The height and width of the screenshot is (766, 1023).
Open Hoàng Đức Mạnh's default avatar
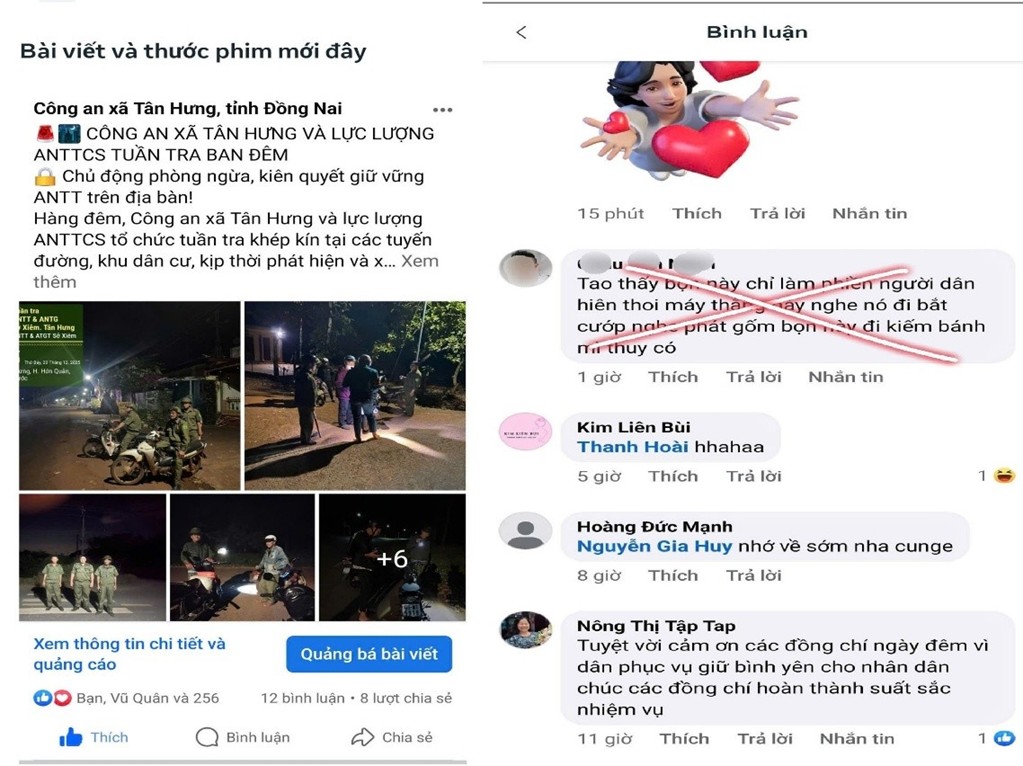tap(525, 530)
